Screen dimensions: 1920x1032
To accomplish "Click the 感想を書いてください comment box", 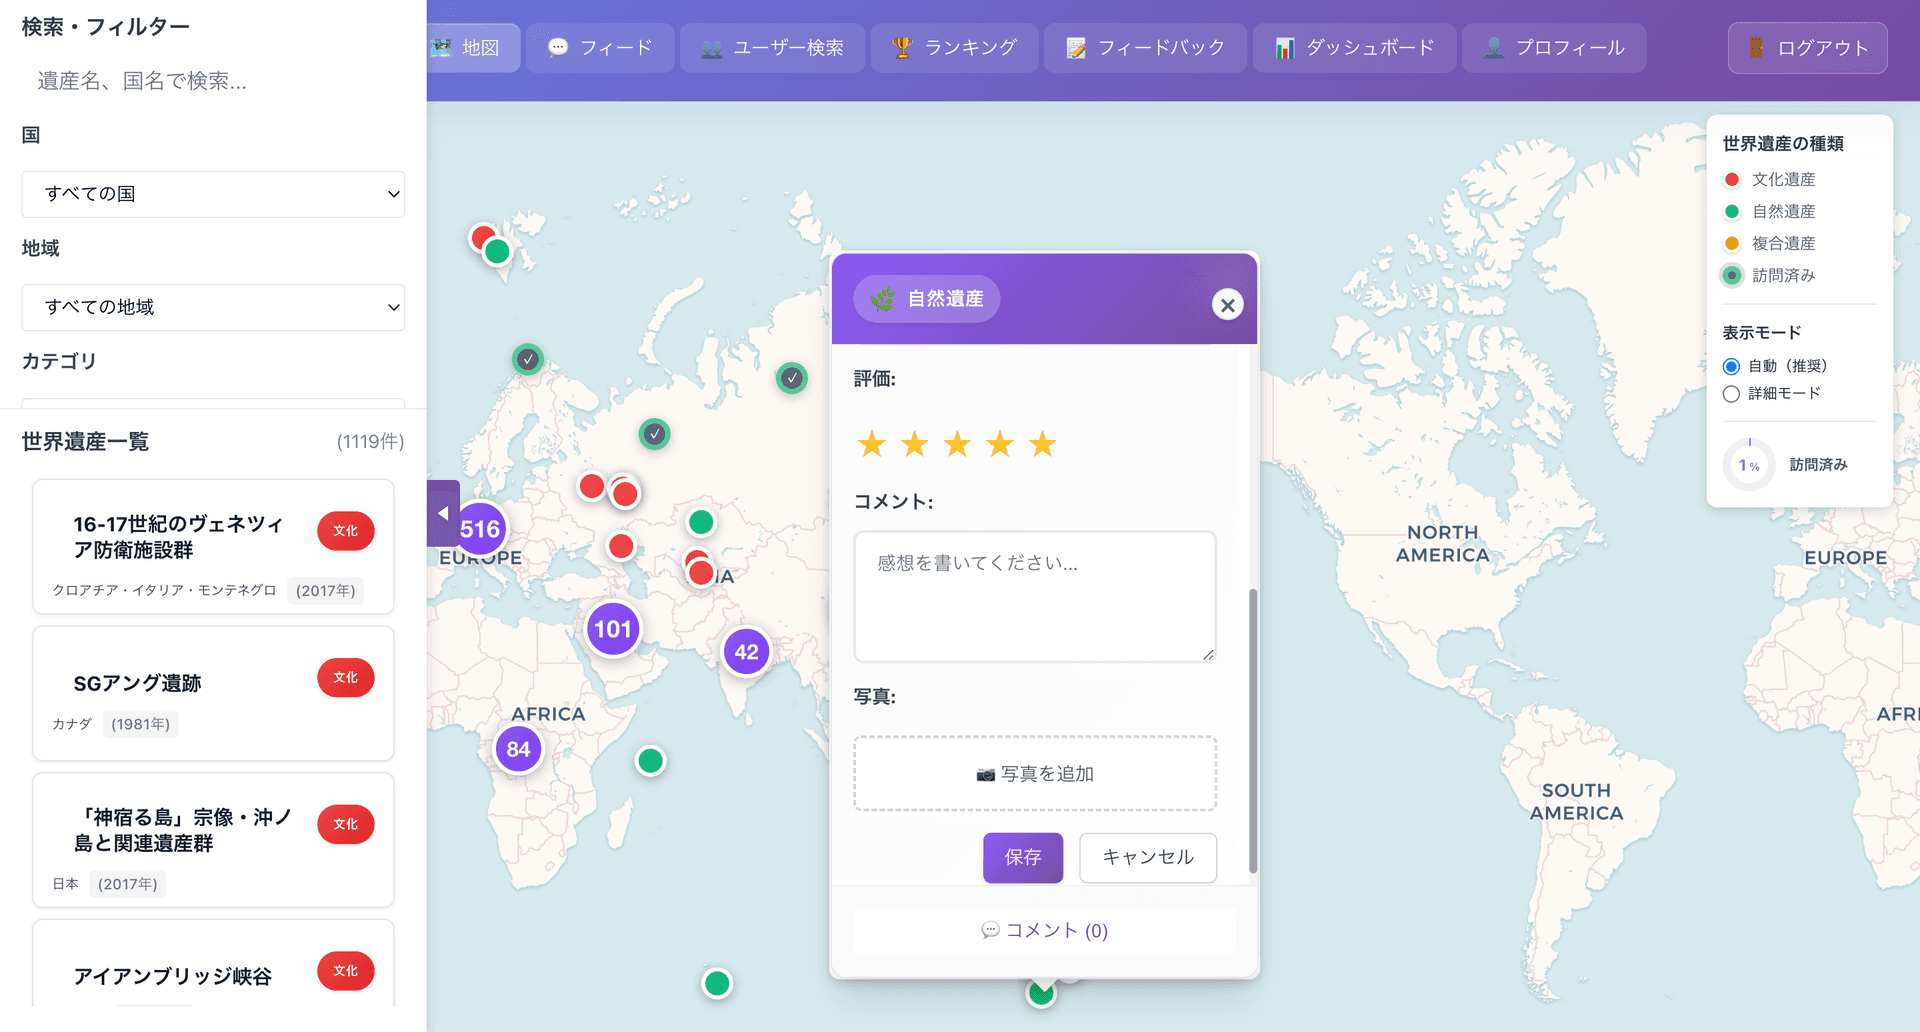I will tap(1034, 597).
